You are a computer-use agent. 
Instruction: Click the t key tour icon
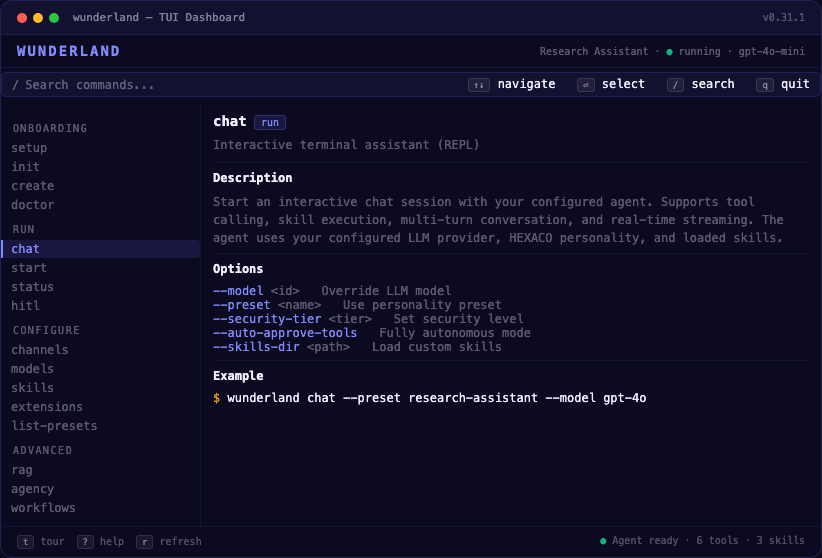tap(25, 542)
